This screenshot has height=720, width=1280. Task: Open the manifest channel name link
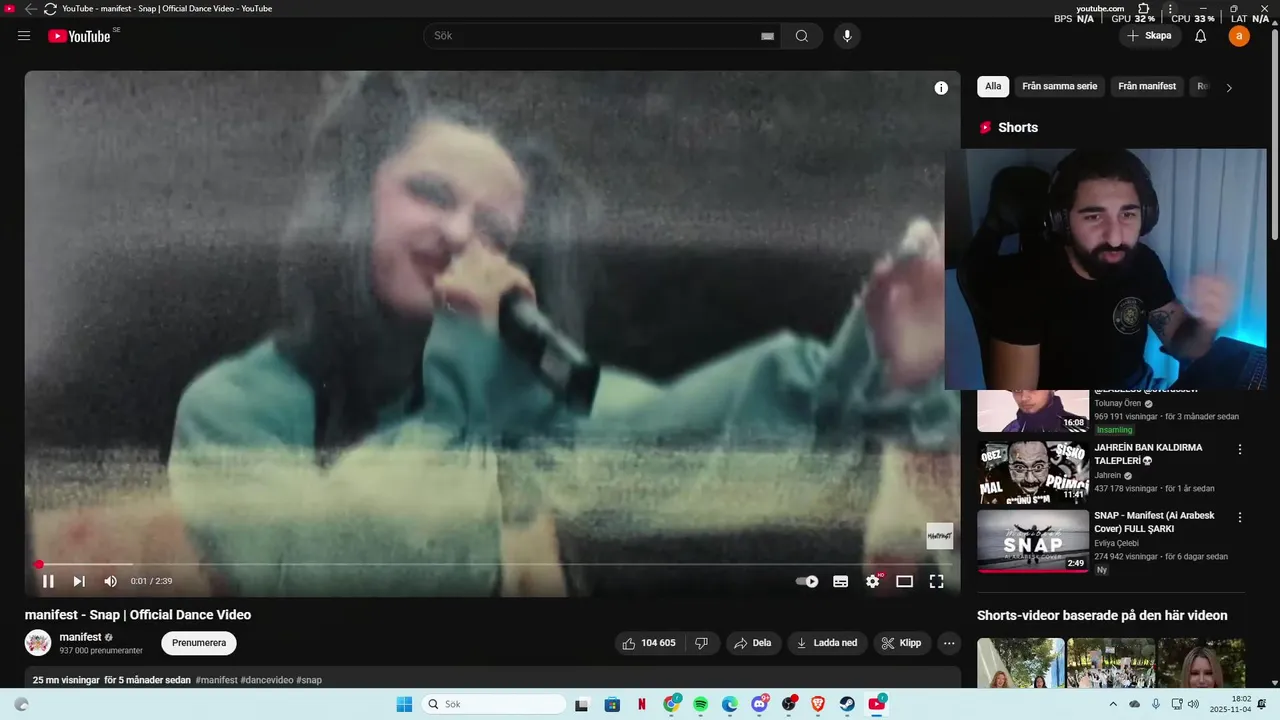pos(80,637)
